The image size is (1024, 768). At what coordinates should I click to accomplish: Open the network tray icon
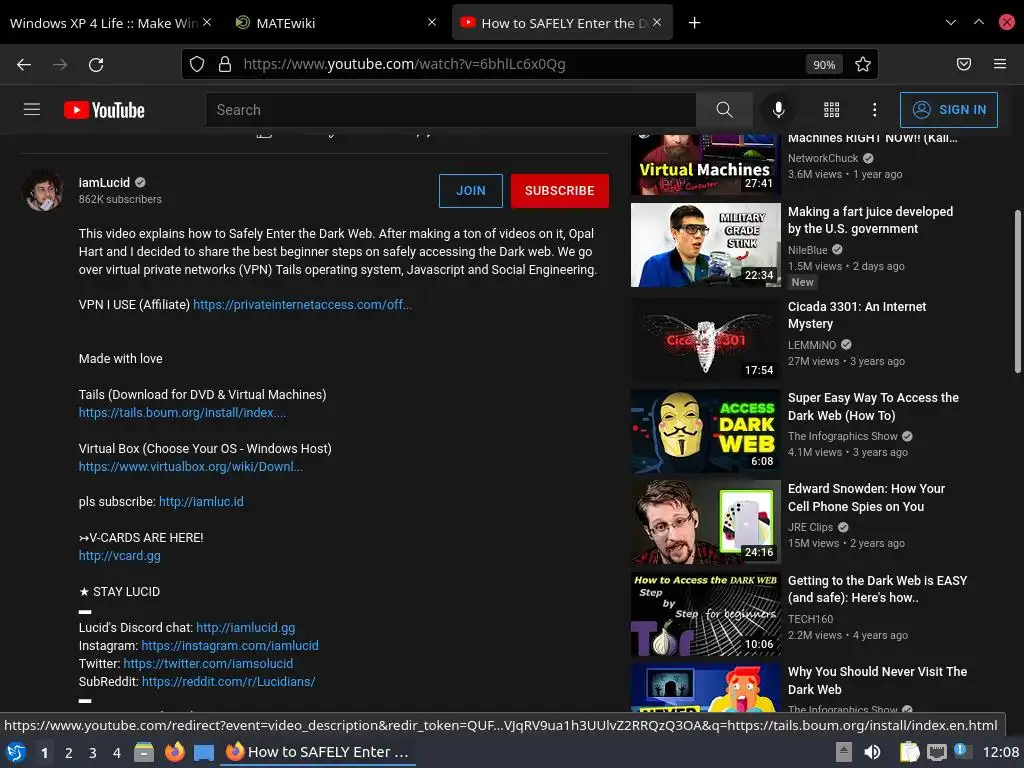[937, 752]
